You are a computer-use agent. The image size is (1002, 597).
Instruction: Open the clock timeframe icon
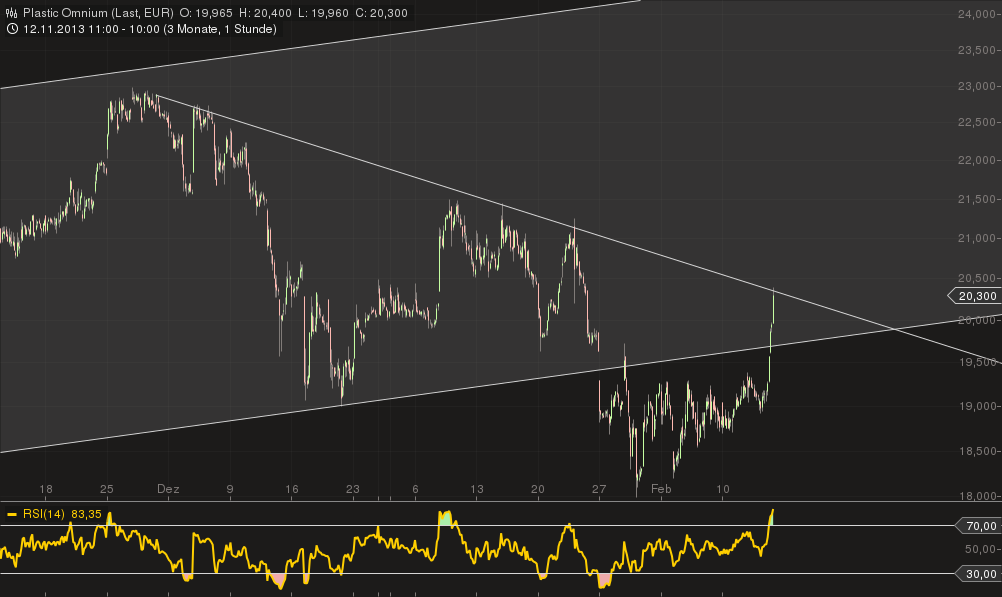[11, 29]
